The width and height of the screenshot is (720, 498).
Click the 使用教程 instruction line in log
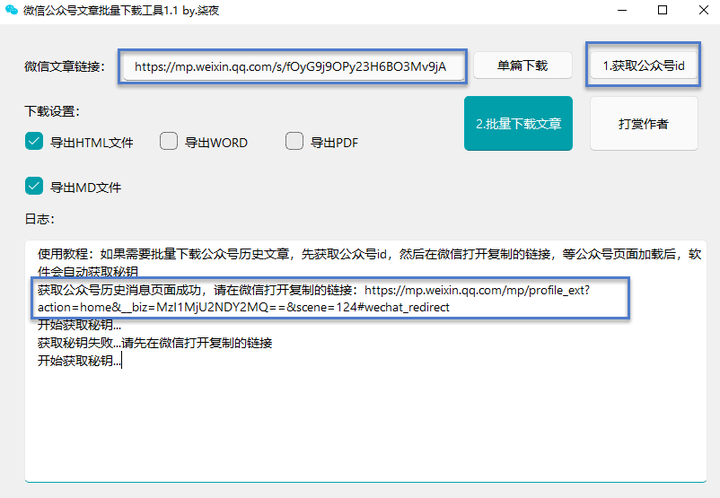(x=369, y=263)
